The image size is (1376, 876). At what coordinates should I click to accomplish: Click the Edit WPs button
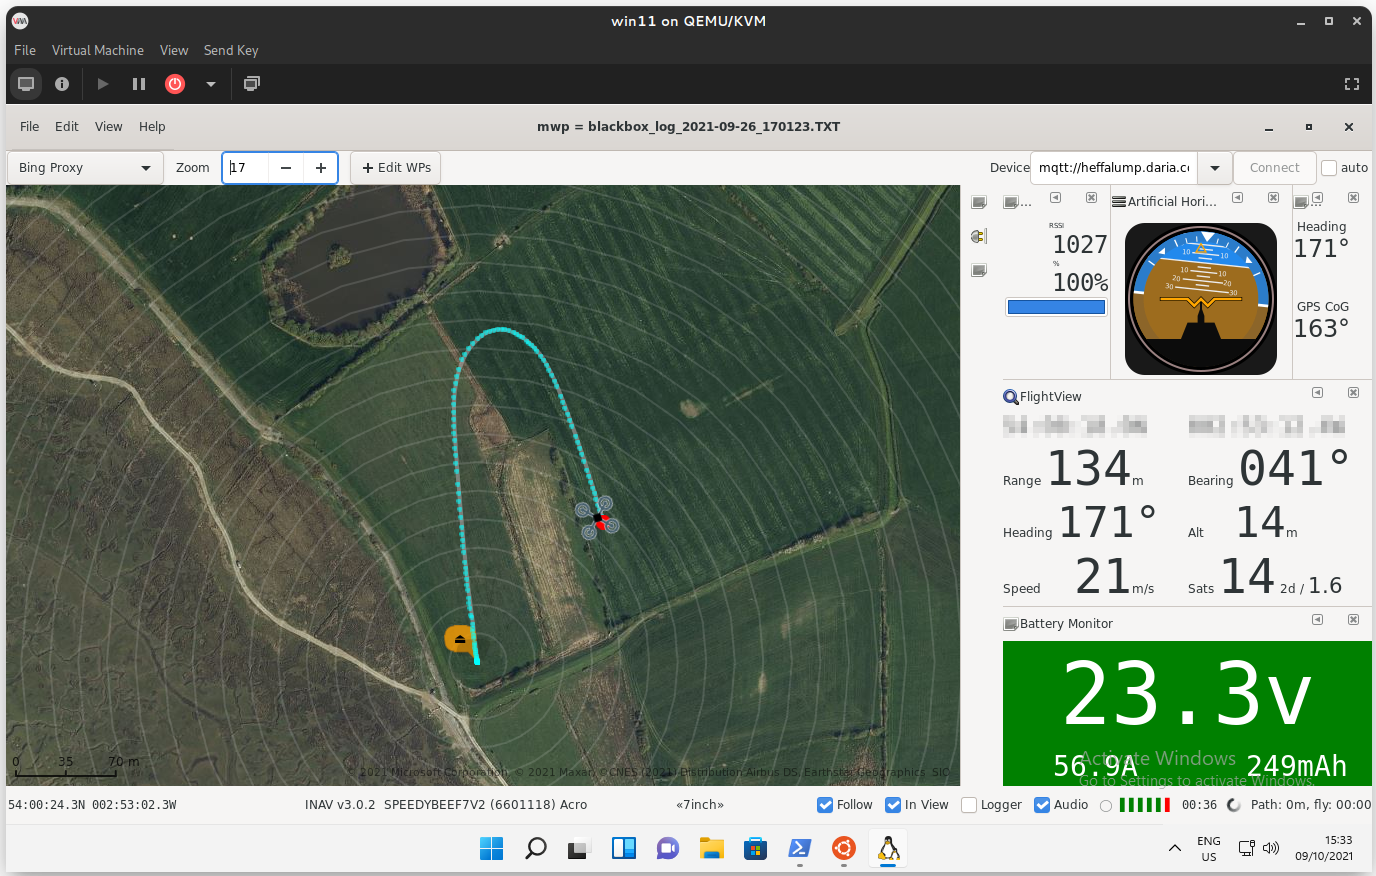(x=396, y=168)
